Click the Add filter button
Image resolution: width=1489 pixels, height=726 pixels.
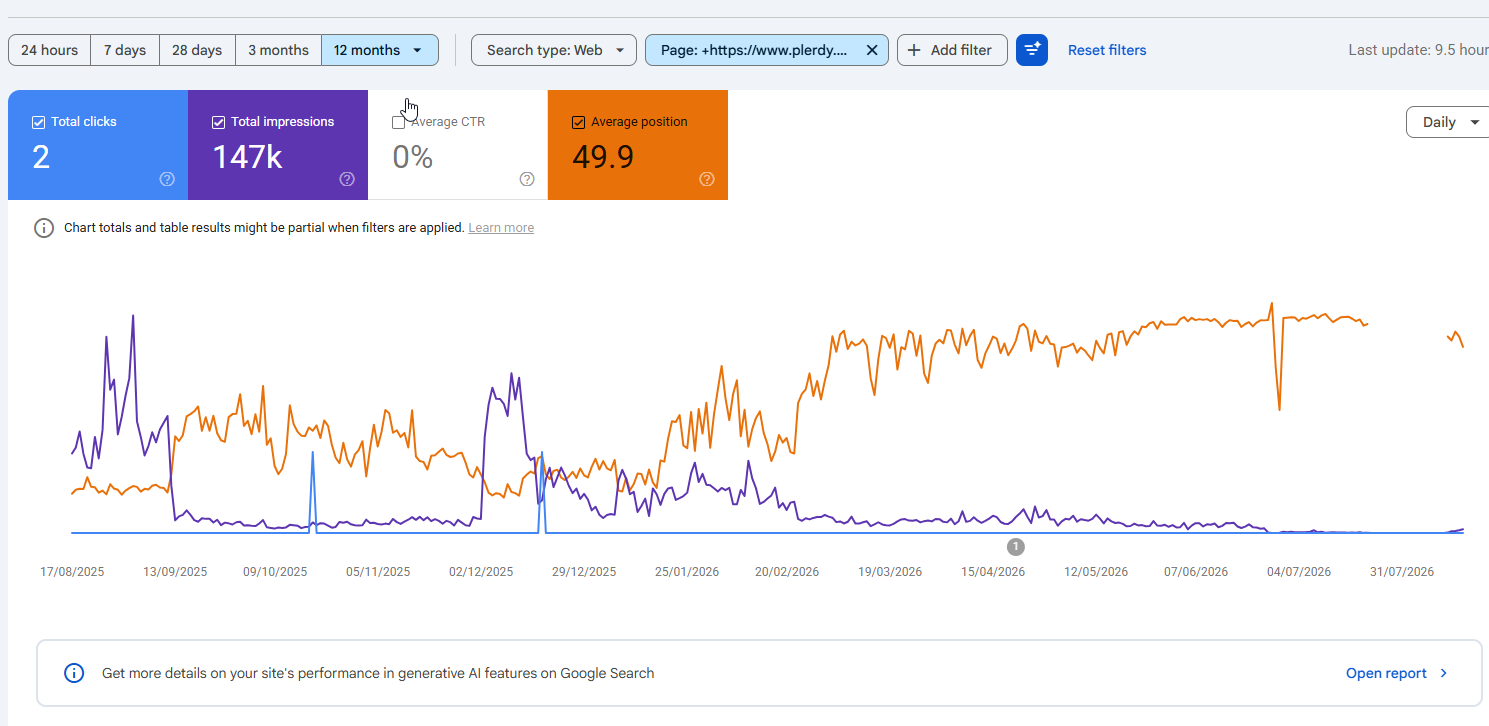[952, 50]
